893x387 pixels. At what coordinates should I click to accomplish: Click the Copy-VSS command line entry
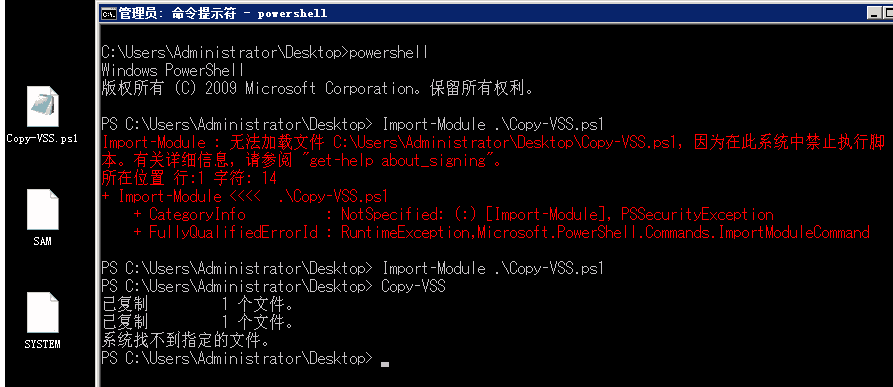[273, 286]
